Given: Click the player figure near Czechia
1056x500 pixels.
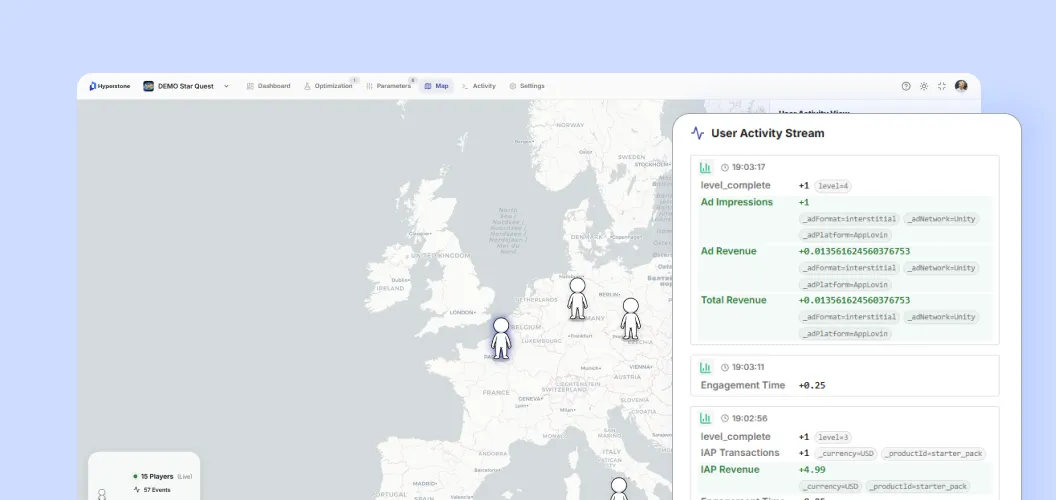Looking at the screenshot, I should click(630, 319).
